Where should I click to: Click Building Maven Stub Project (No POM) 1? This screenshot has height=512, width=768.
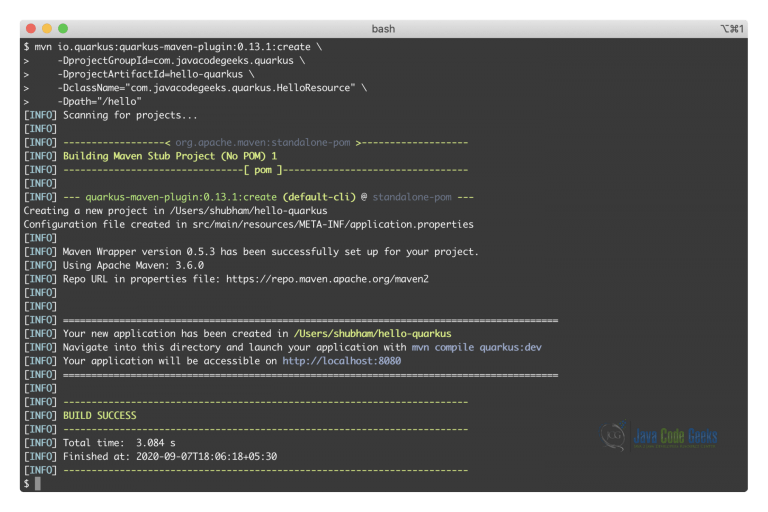click(x=170, y=156)
